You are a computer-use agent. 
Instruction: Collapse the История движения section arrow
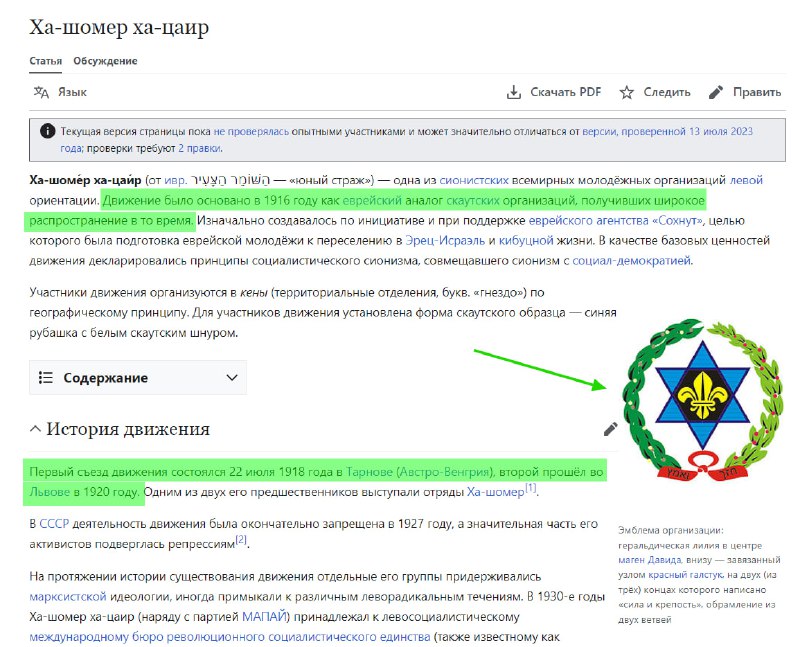35,429
